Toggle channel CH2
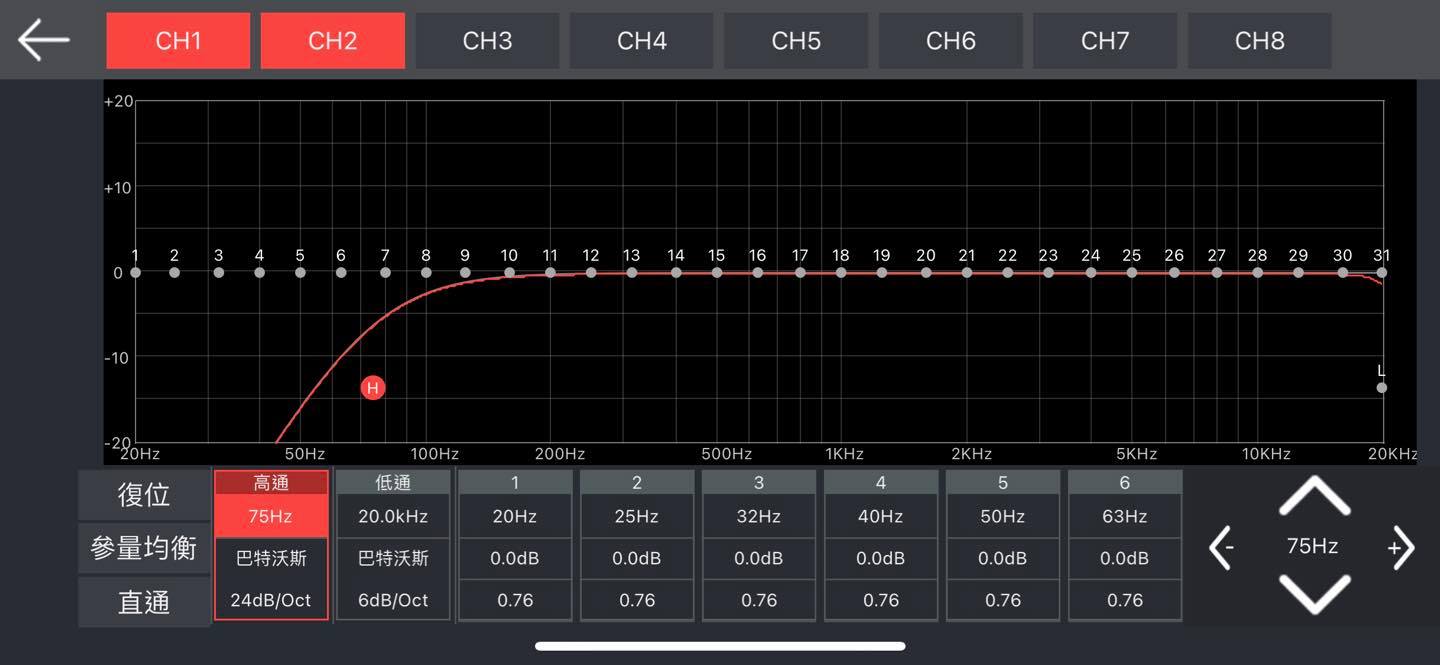The height and width of the screenshot is (665, 1440). click(x=333, y=40)
